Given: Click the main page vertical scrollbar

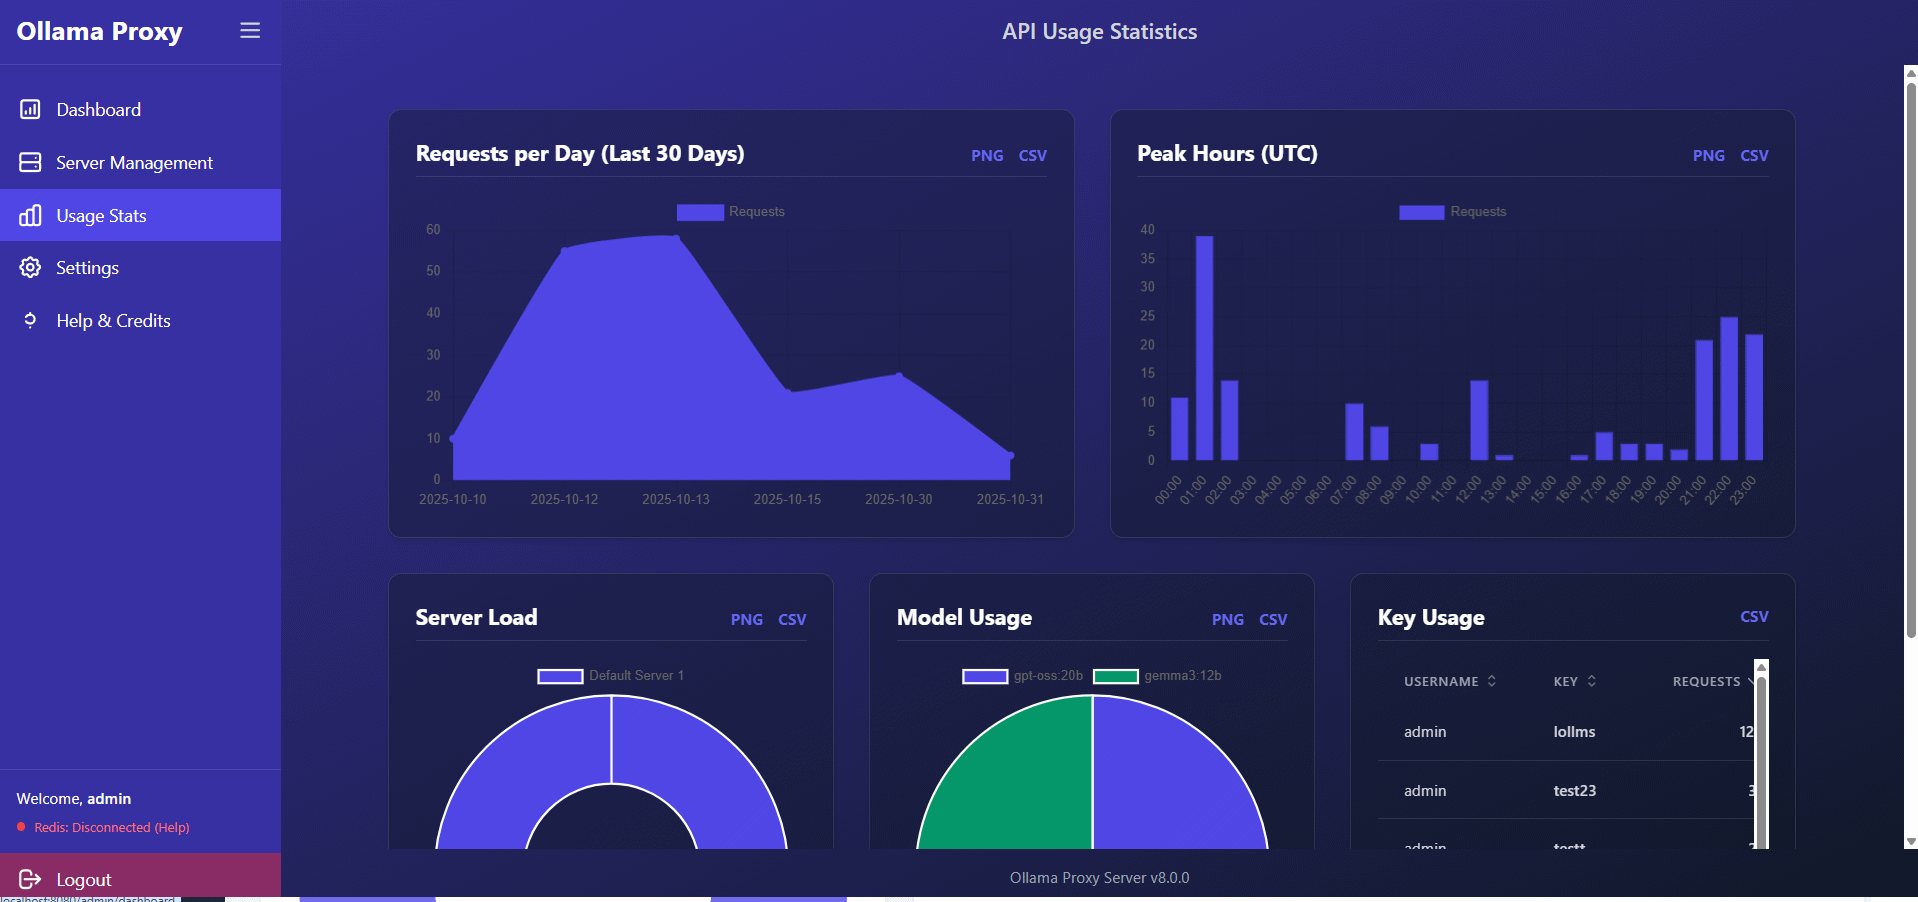Looking at the screenshot, I should [x=1911, y=360].
